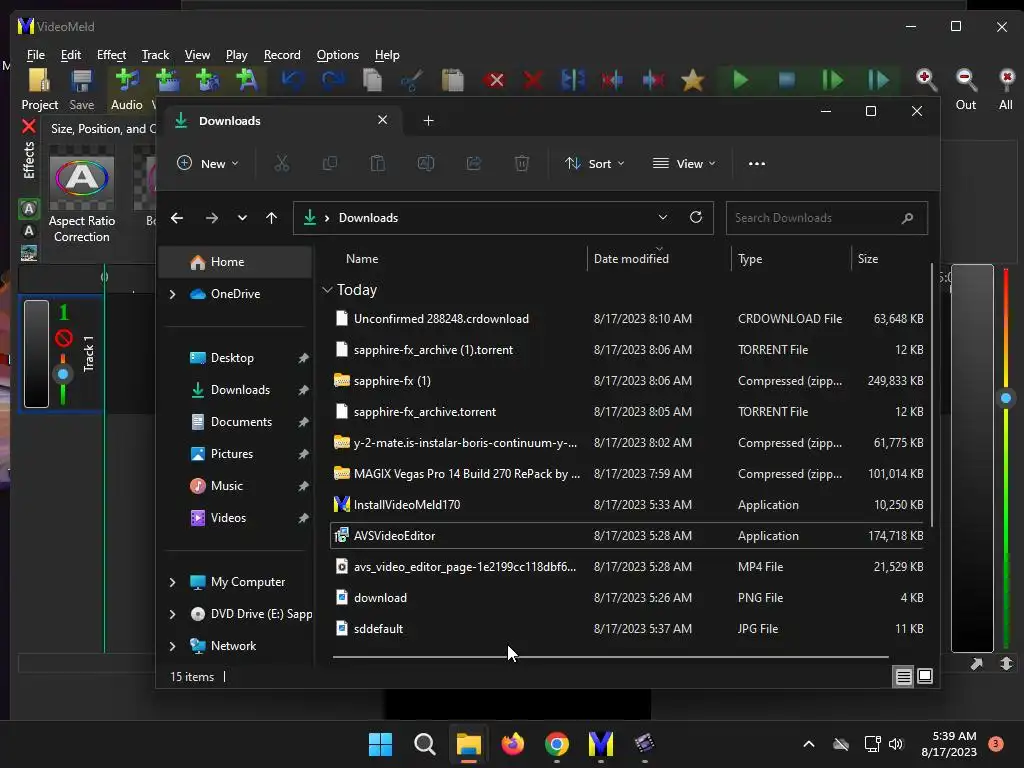Add a new Explorer tab with plus
The image size is (1024, 768).
pyautogui.click(x=428, y=121)
